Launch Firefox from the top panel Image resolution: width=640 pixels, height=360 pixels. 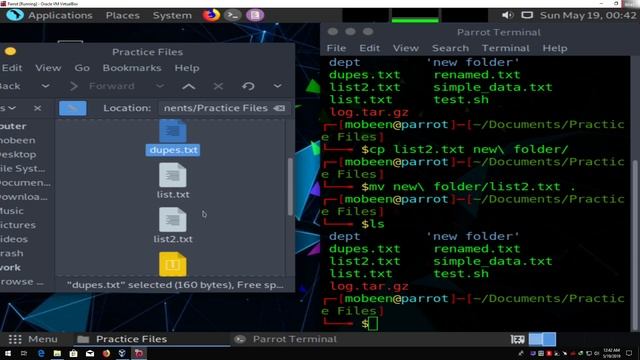pyautogui.click(x=211, y=15)
